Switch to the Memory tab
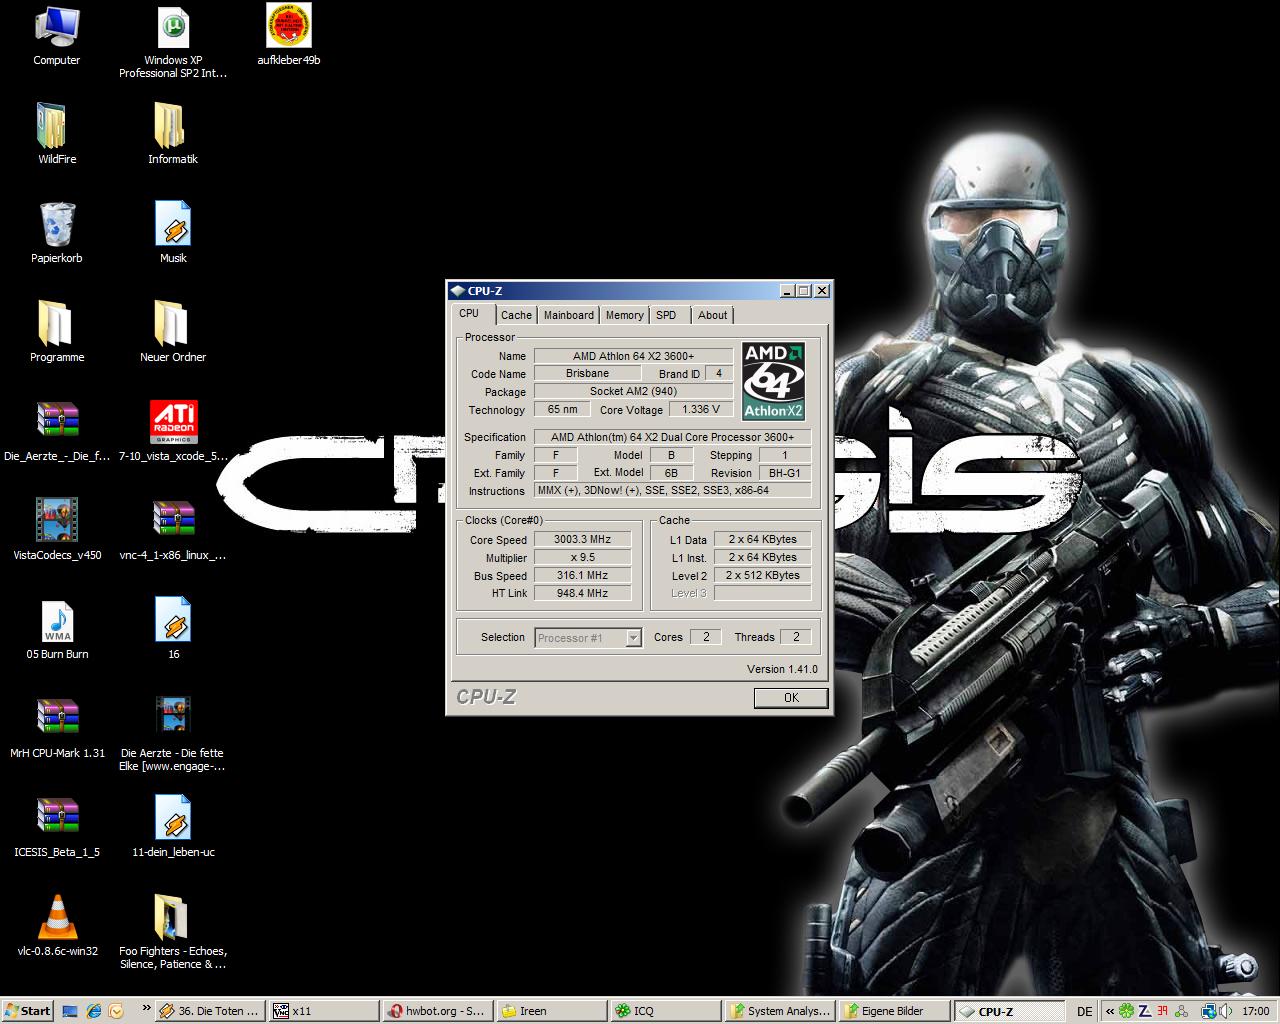The image size is (1280, 1024). (x=625, y=315)
